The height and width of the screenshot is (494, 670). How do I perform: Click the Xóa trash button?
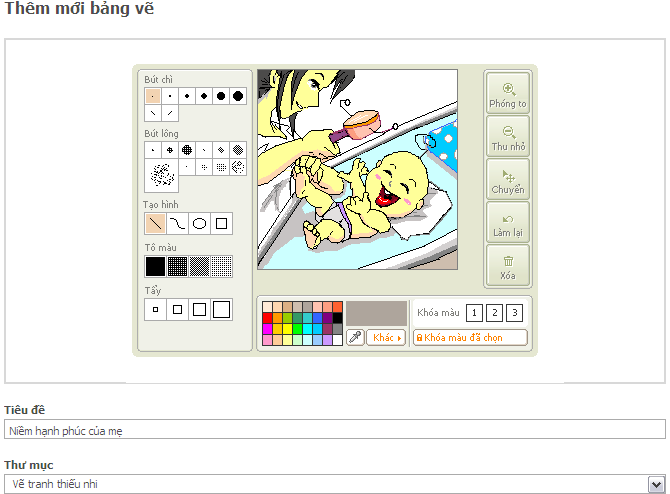507,266
